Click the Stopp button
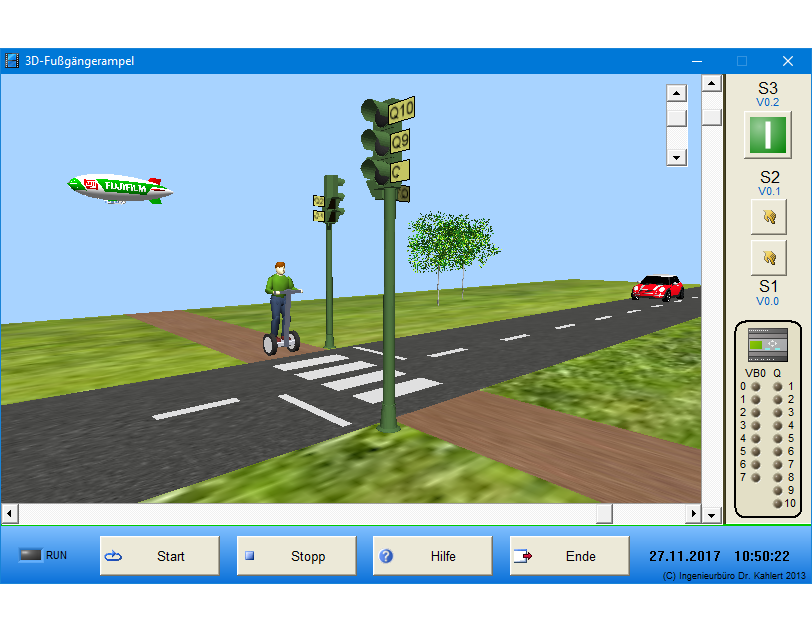This screenshot has height=625, width=812. click(296, 556)
